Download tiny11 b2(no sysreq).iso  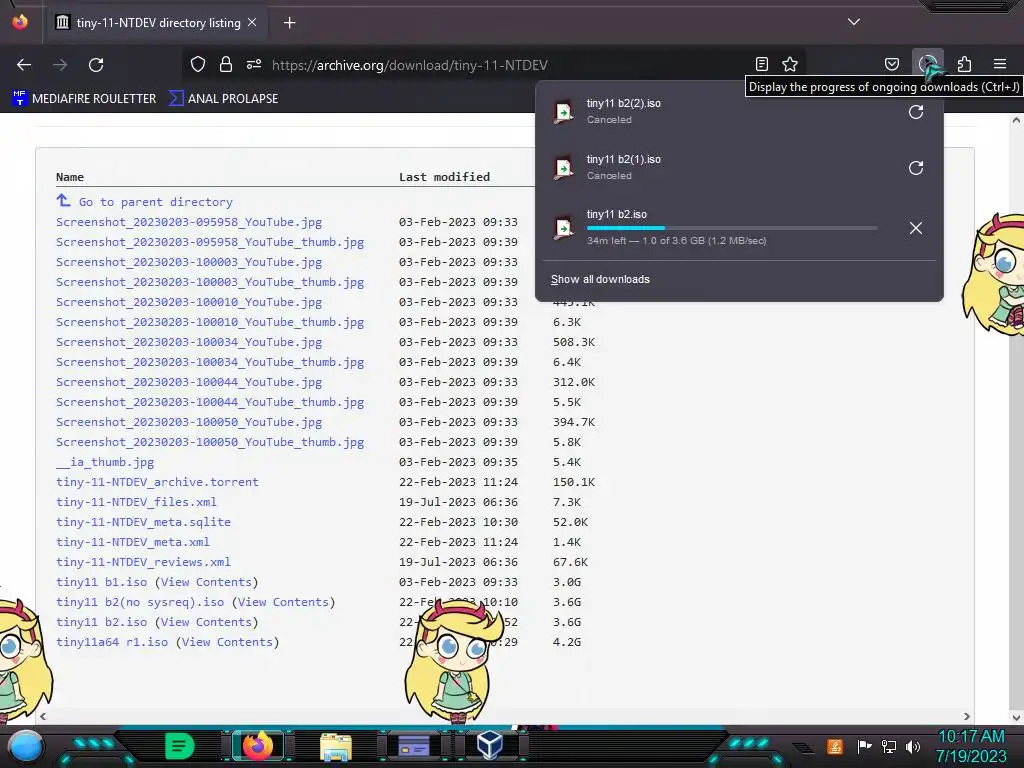click(140, 602)
